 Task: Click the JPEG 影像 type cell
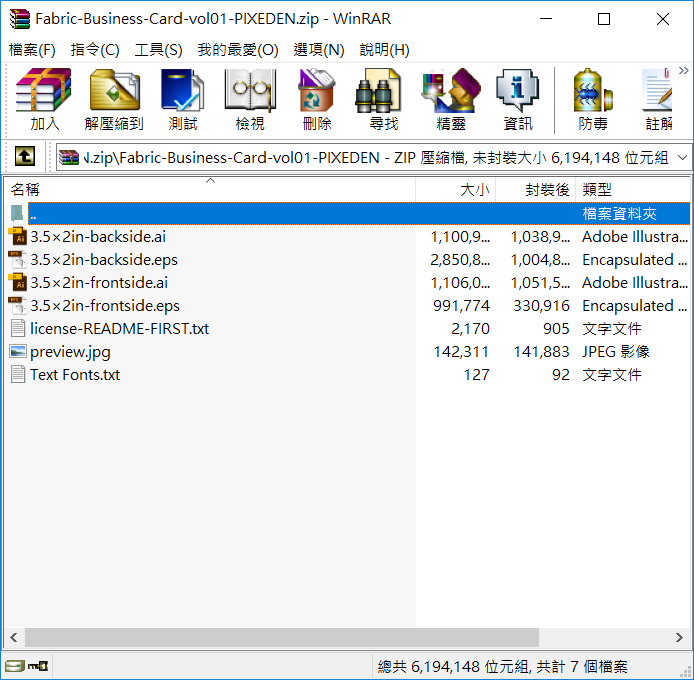615,352
